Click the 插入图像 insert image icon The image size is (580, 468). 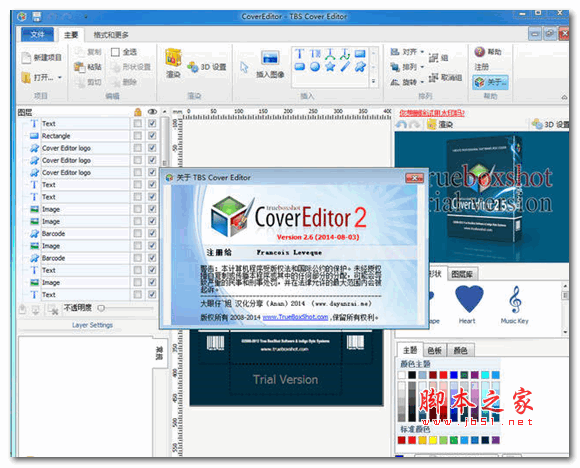tap(270, 58)
